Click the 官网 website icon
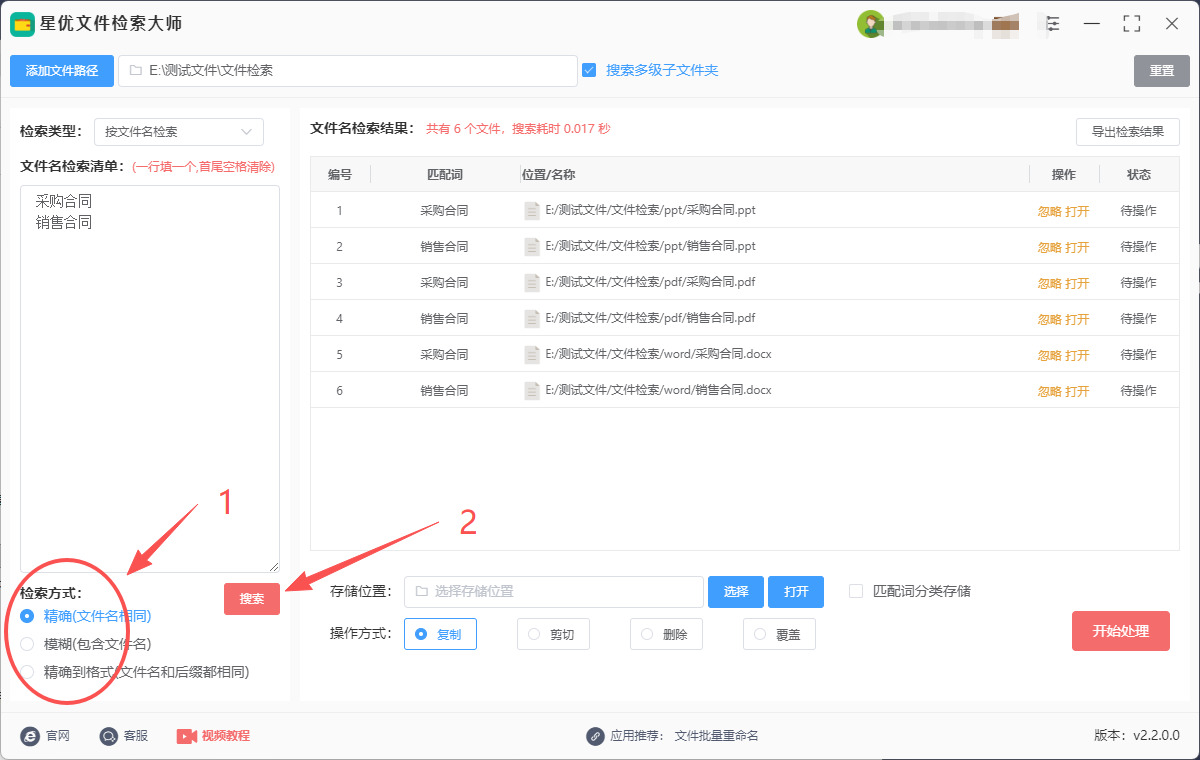 (29, 736)
